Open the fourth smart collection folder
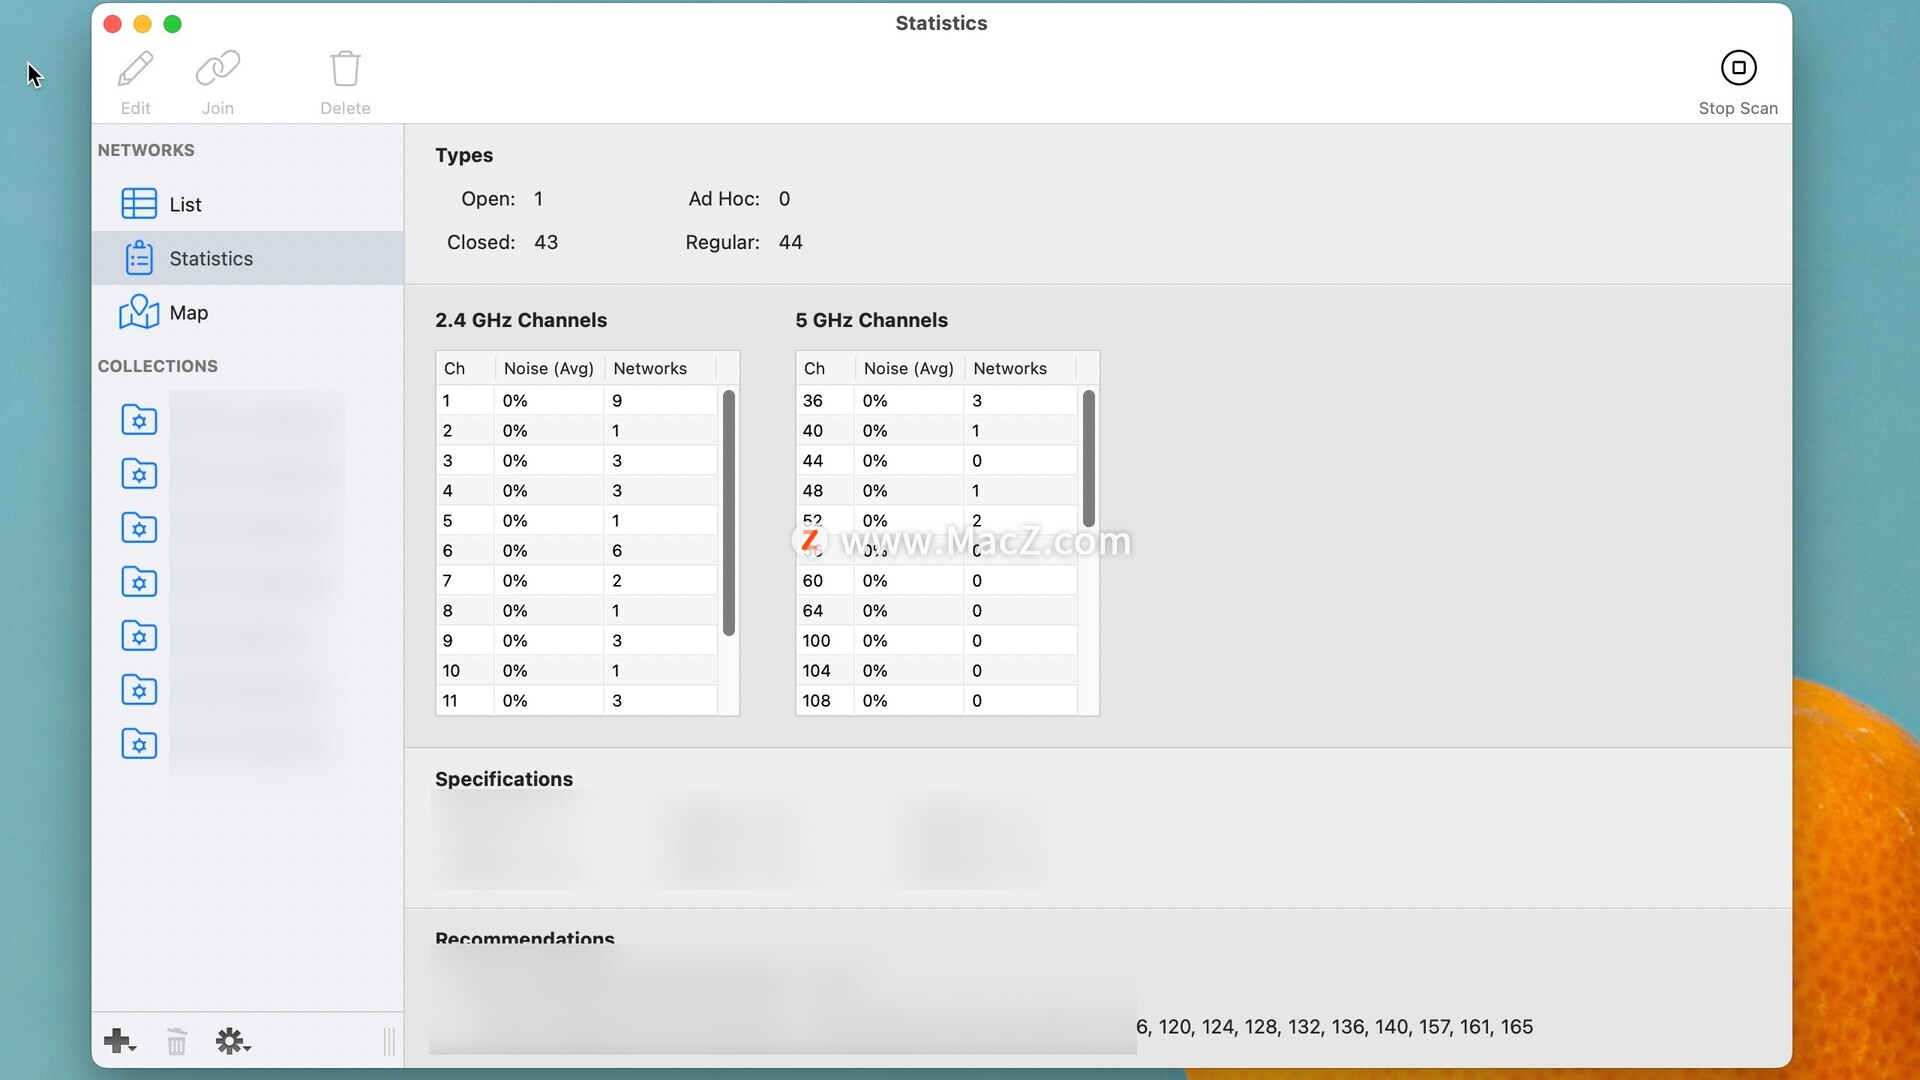The image size is (1920, 1080). tap(139, 582)
